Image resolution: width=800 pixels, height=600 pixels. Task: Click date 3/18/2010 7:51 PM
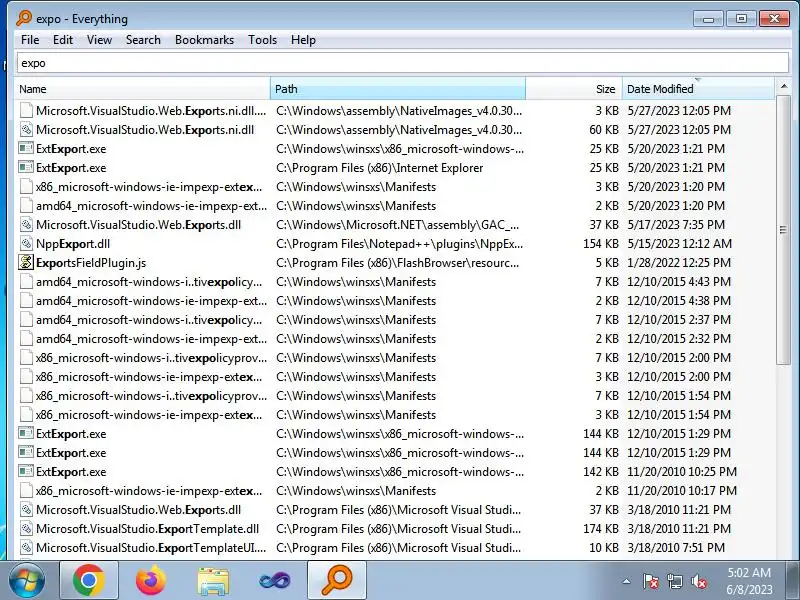point(676,547)
